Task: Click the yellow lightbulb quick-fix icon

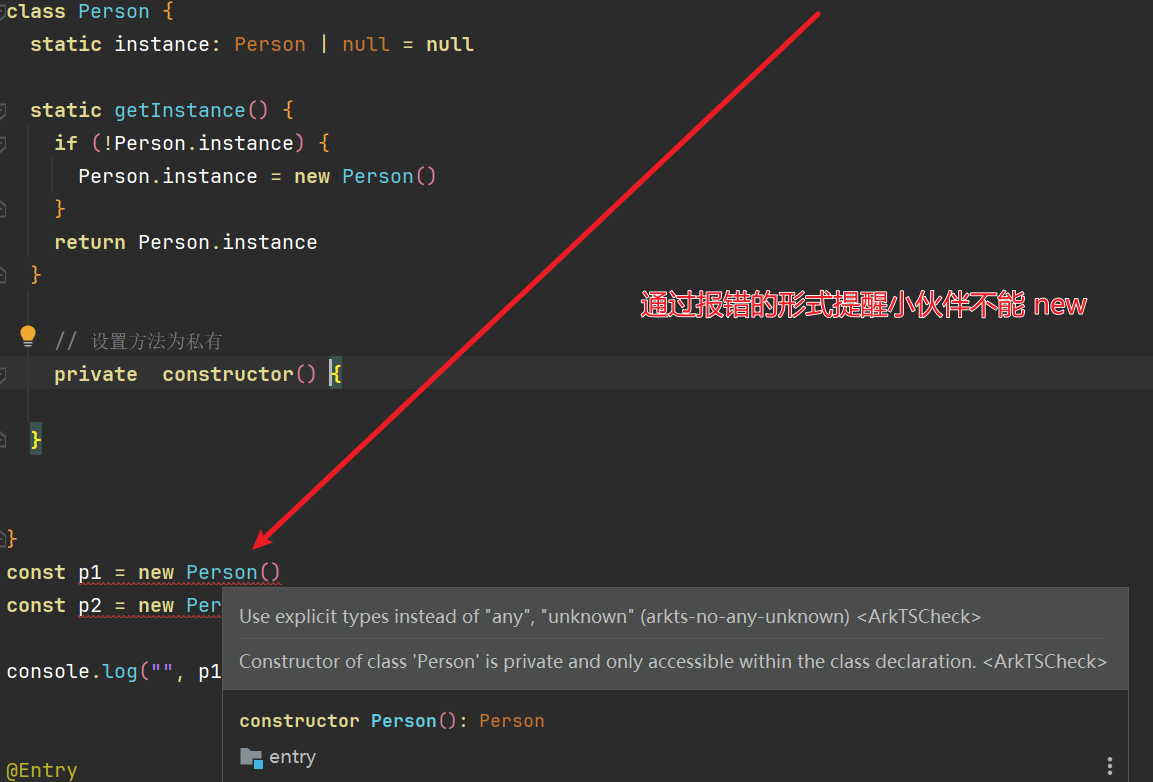Action: (28, 336)
